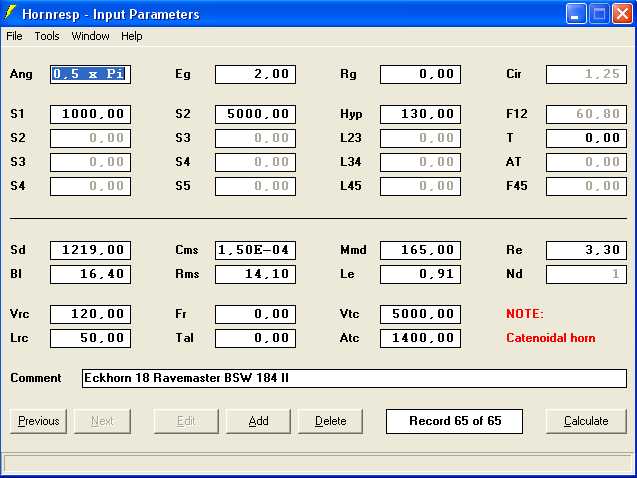Click the 'Record 65 of 65' indicator
The height and width of the screenshot is (478, 637).
[454, 421]
